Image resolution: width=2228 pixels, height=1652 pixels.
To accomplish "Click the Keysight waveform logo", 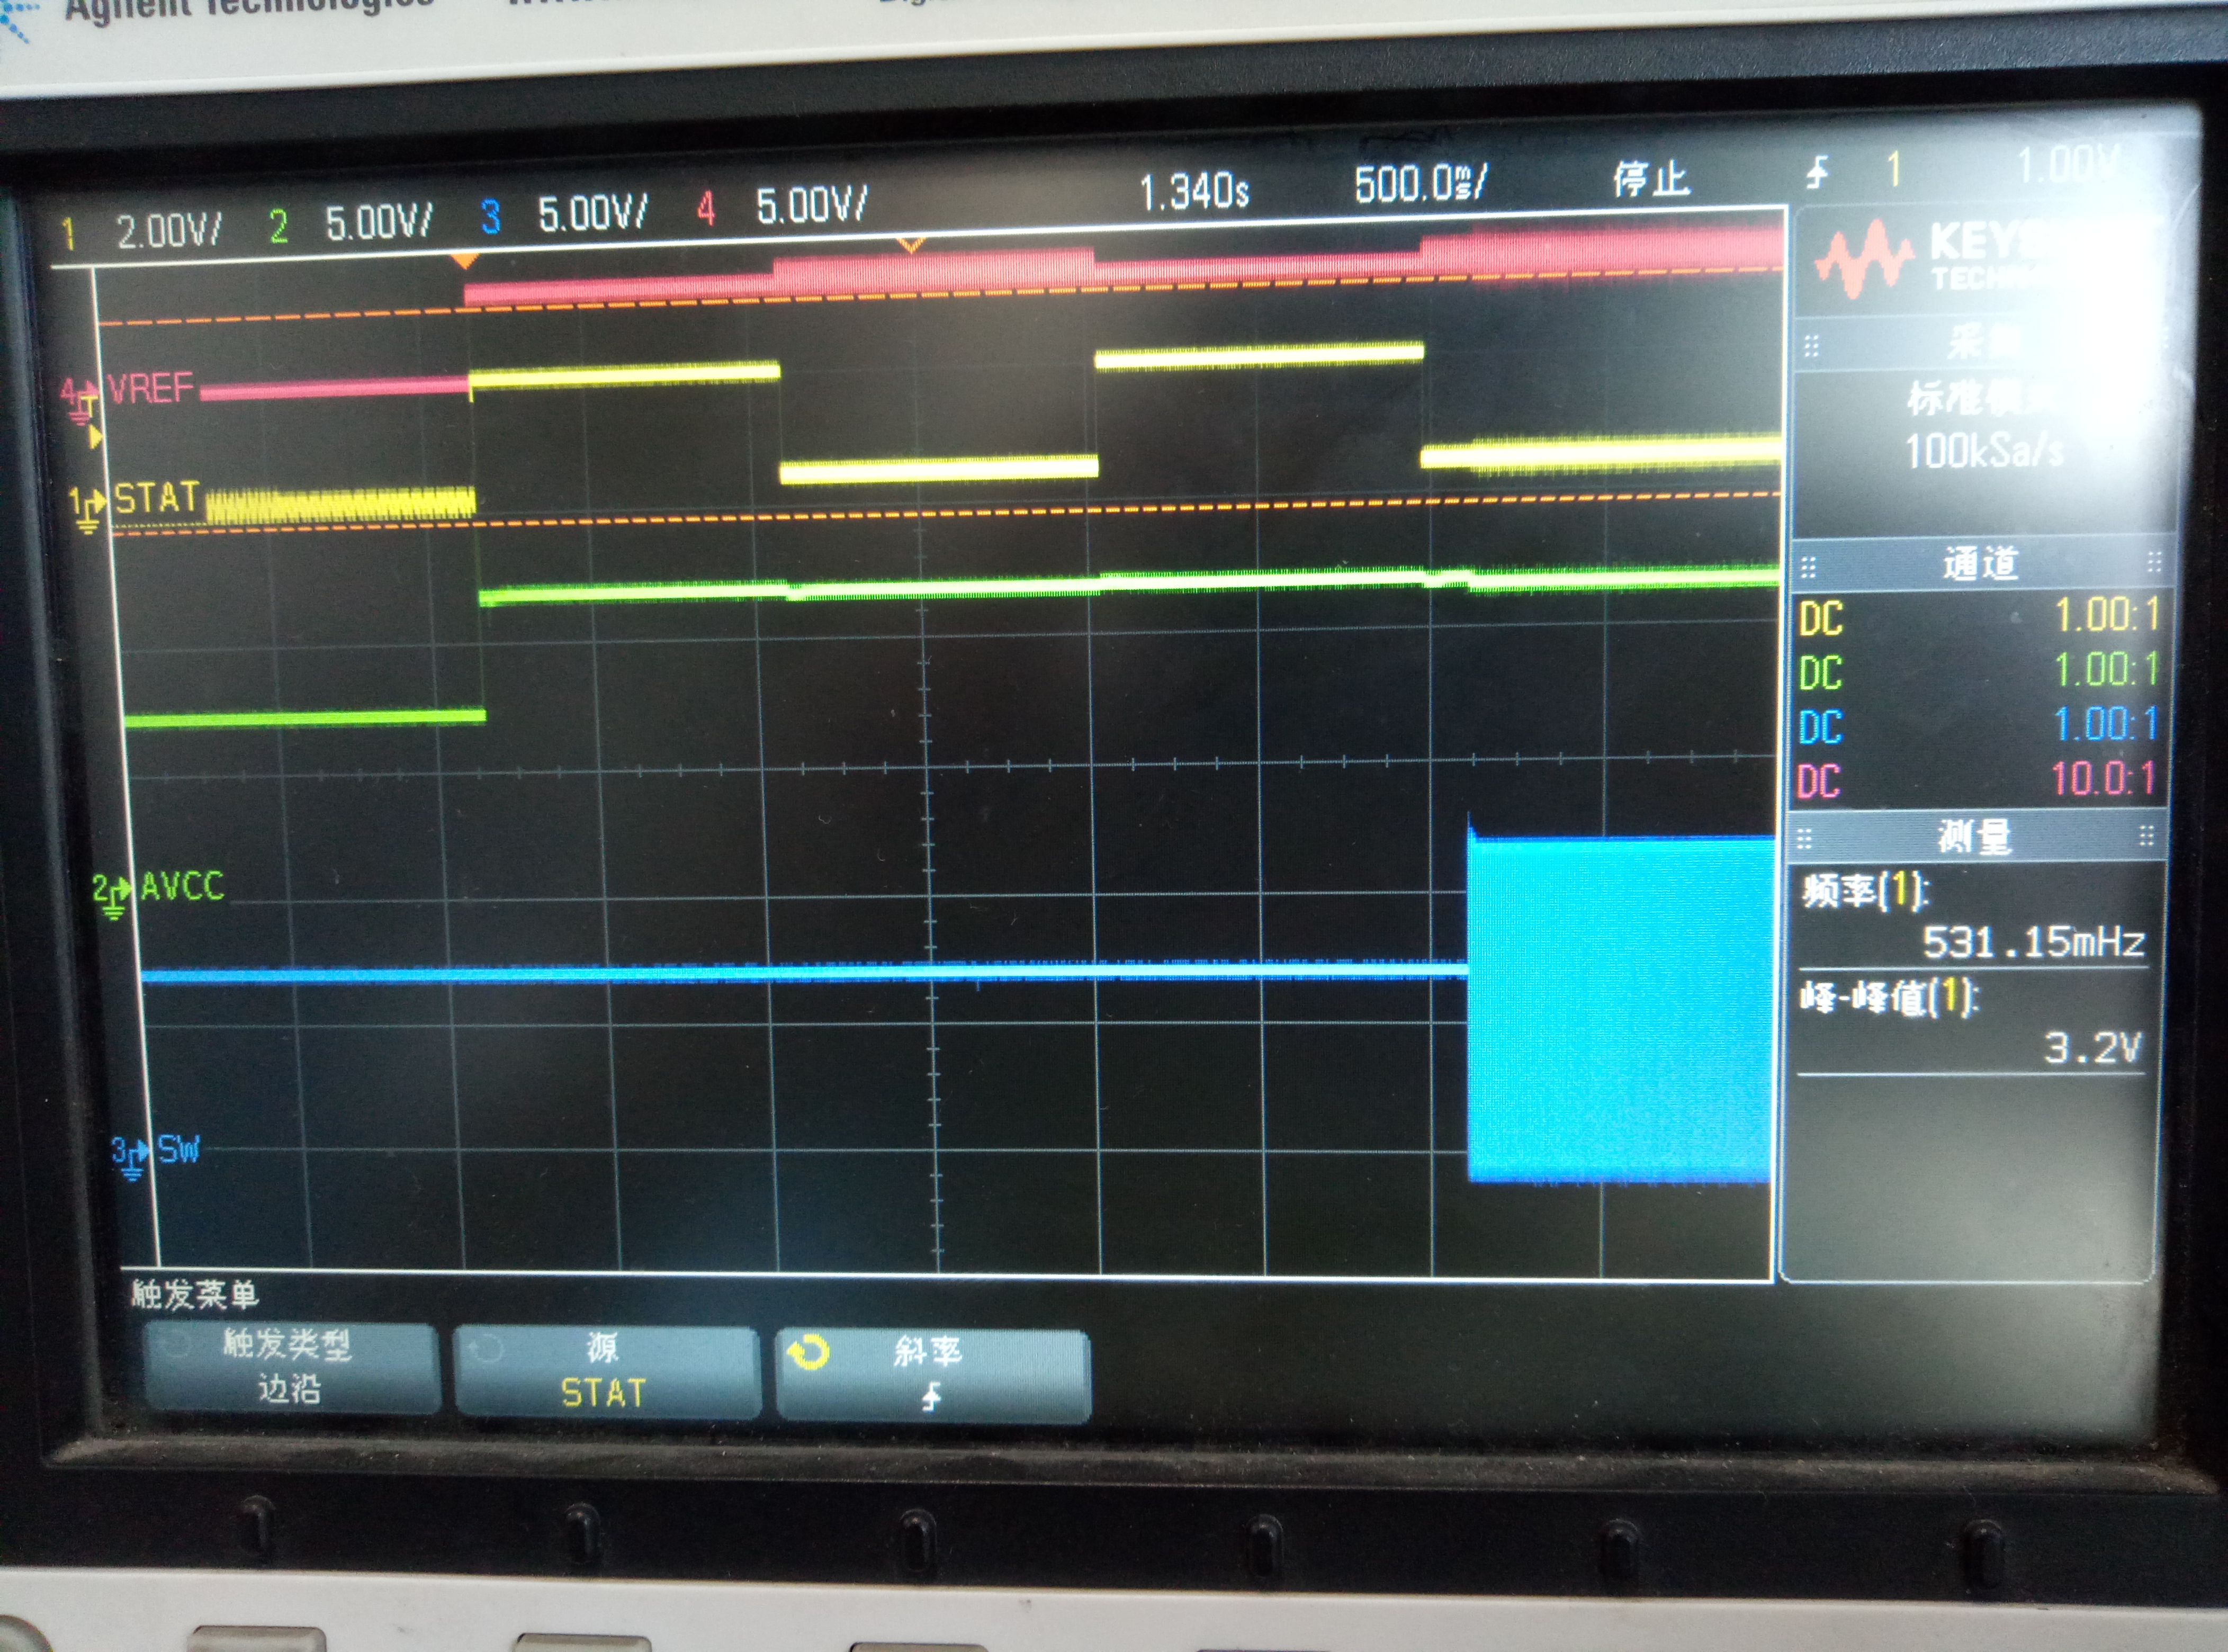I will coord(1865,259).
